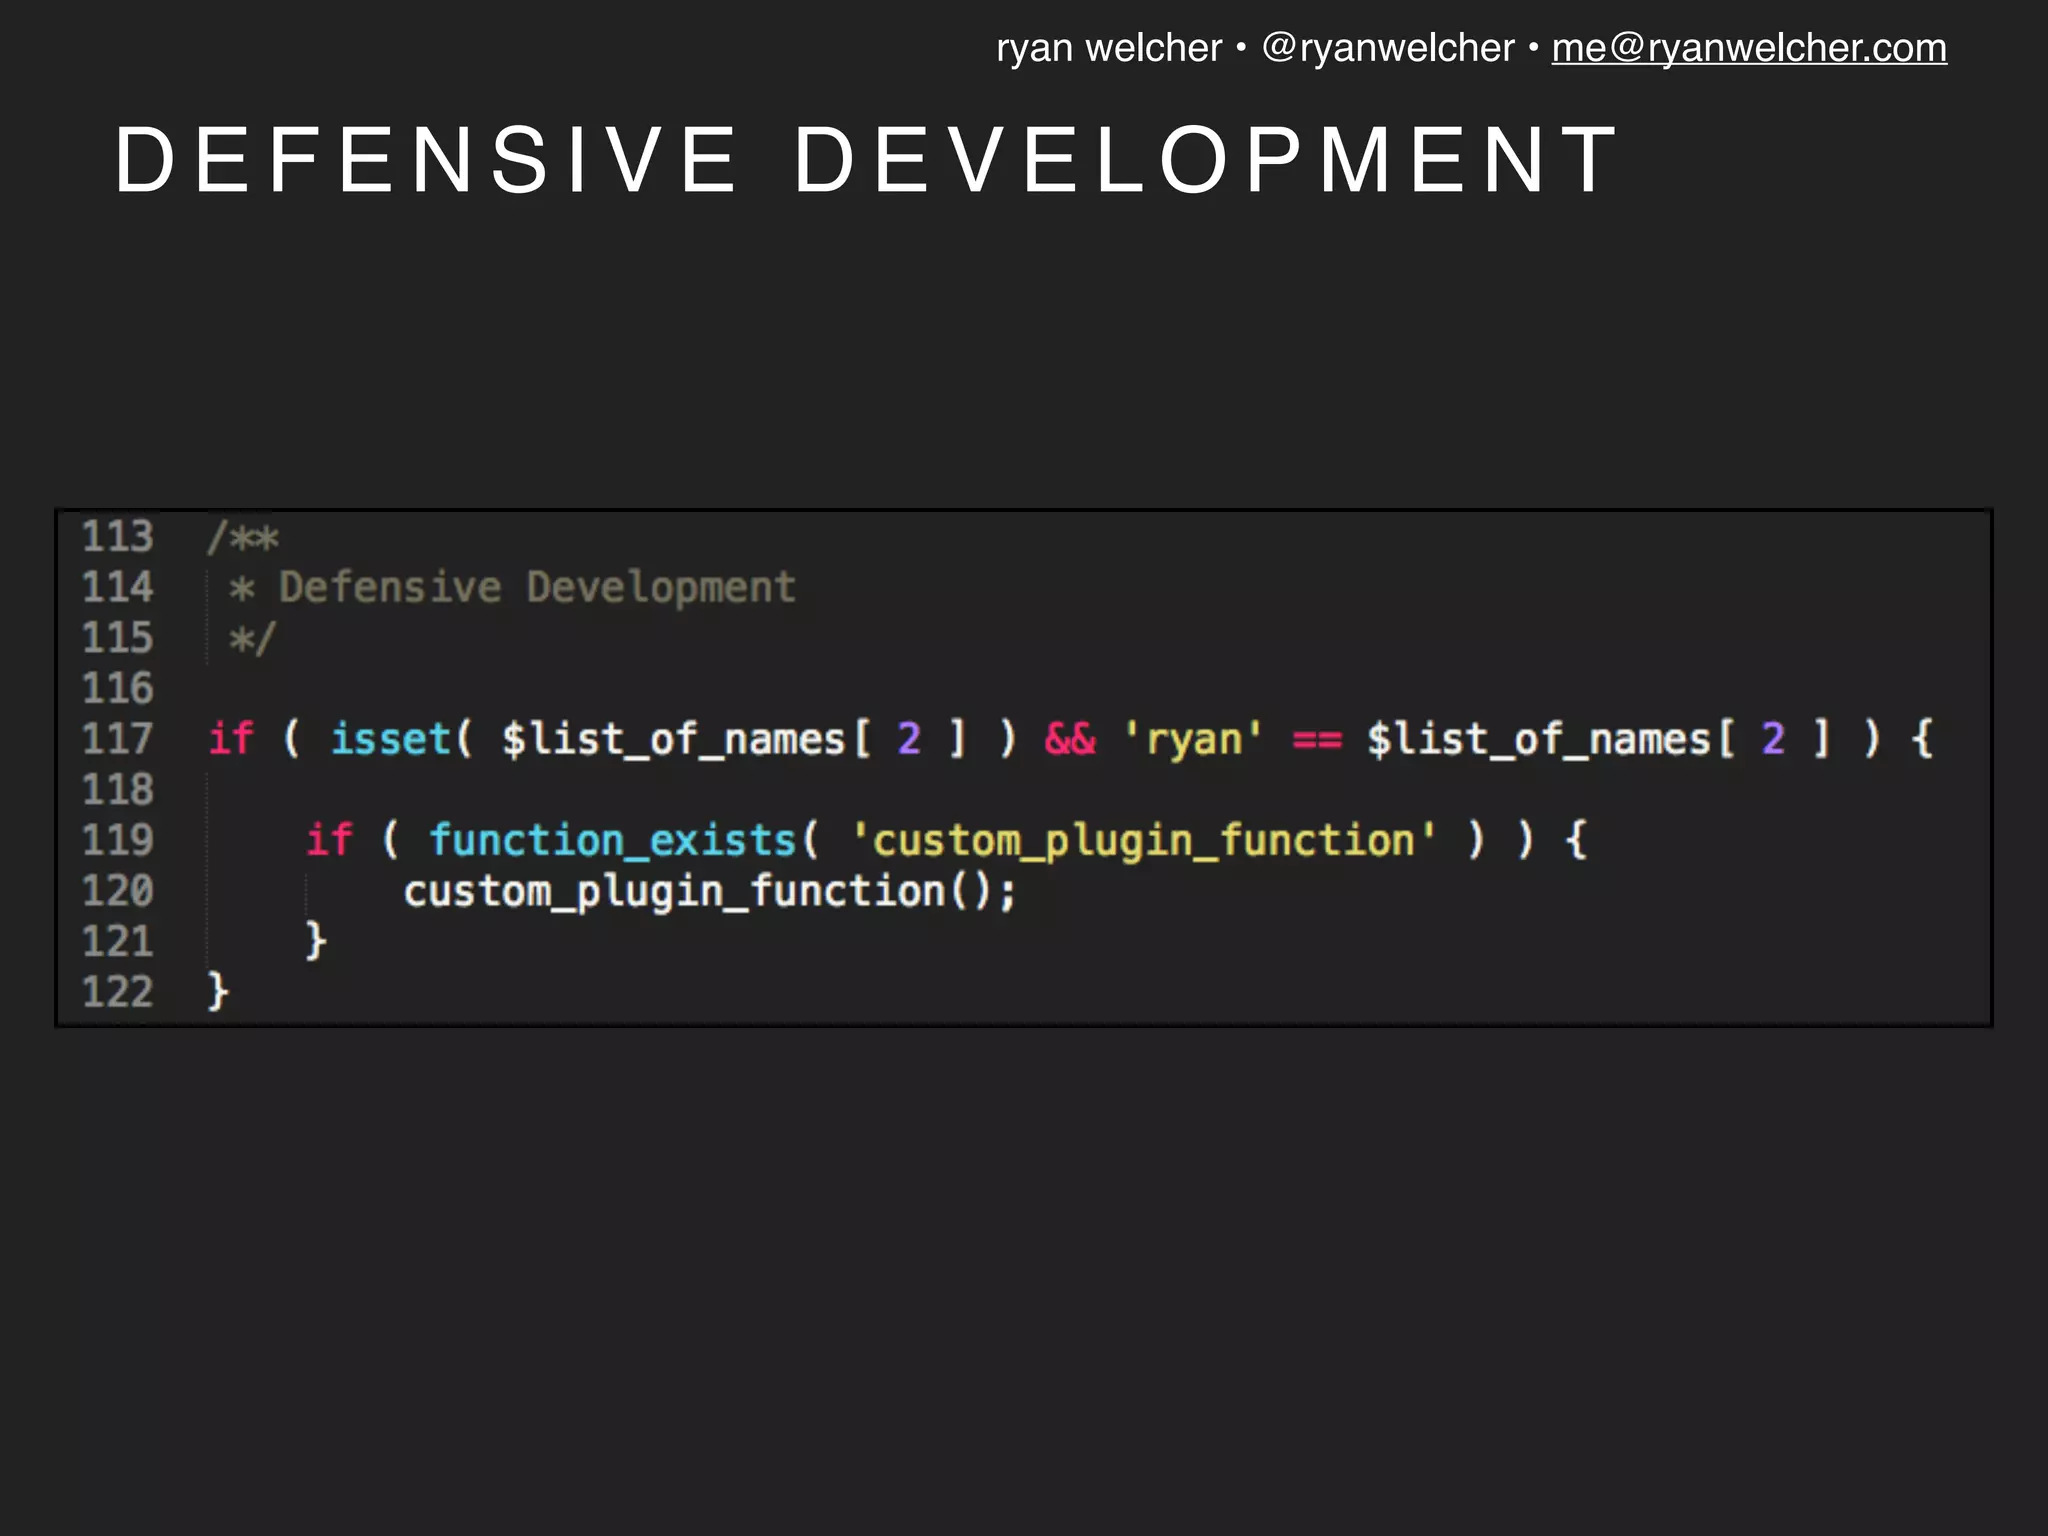The height and width of the screenshot is (1536, 2048).
Task: Click line number 119
Action: click(117, 840)
